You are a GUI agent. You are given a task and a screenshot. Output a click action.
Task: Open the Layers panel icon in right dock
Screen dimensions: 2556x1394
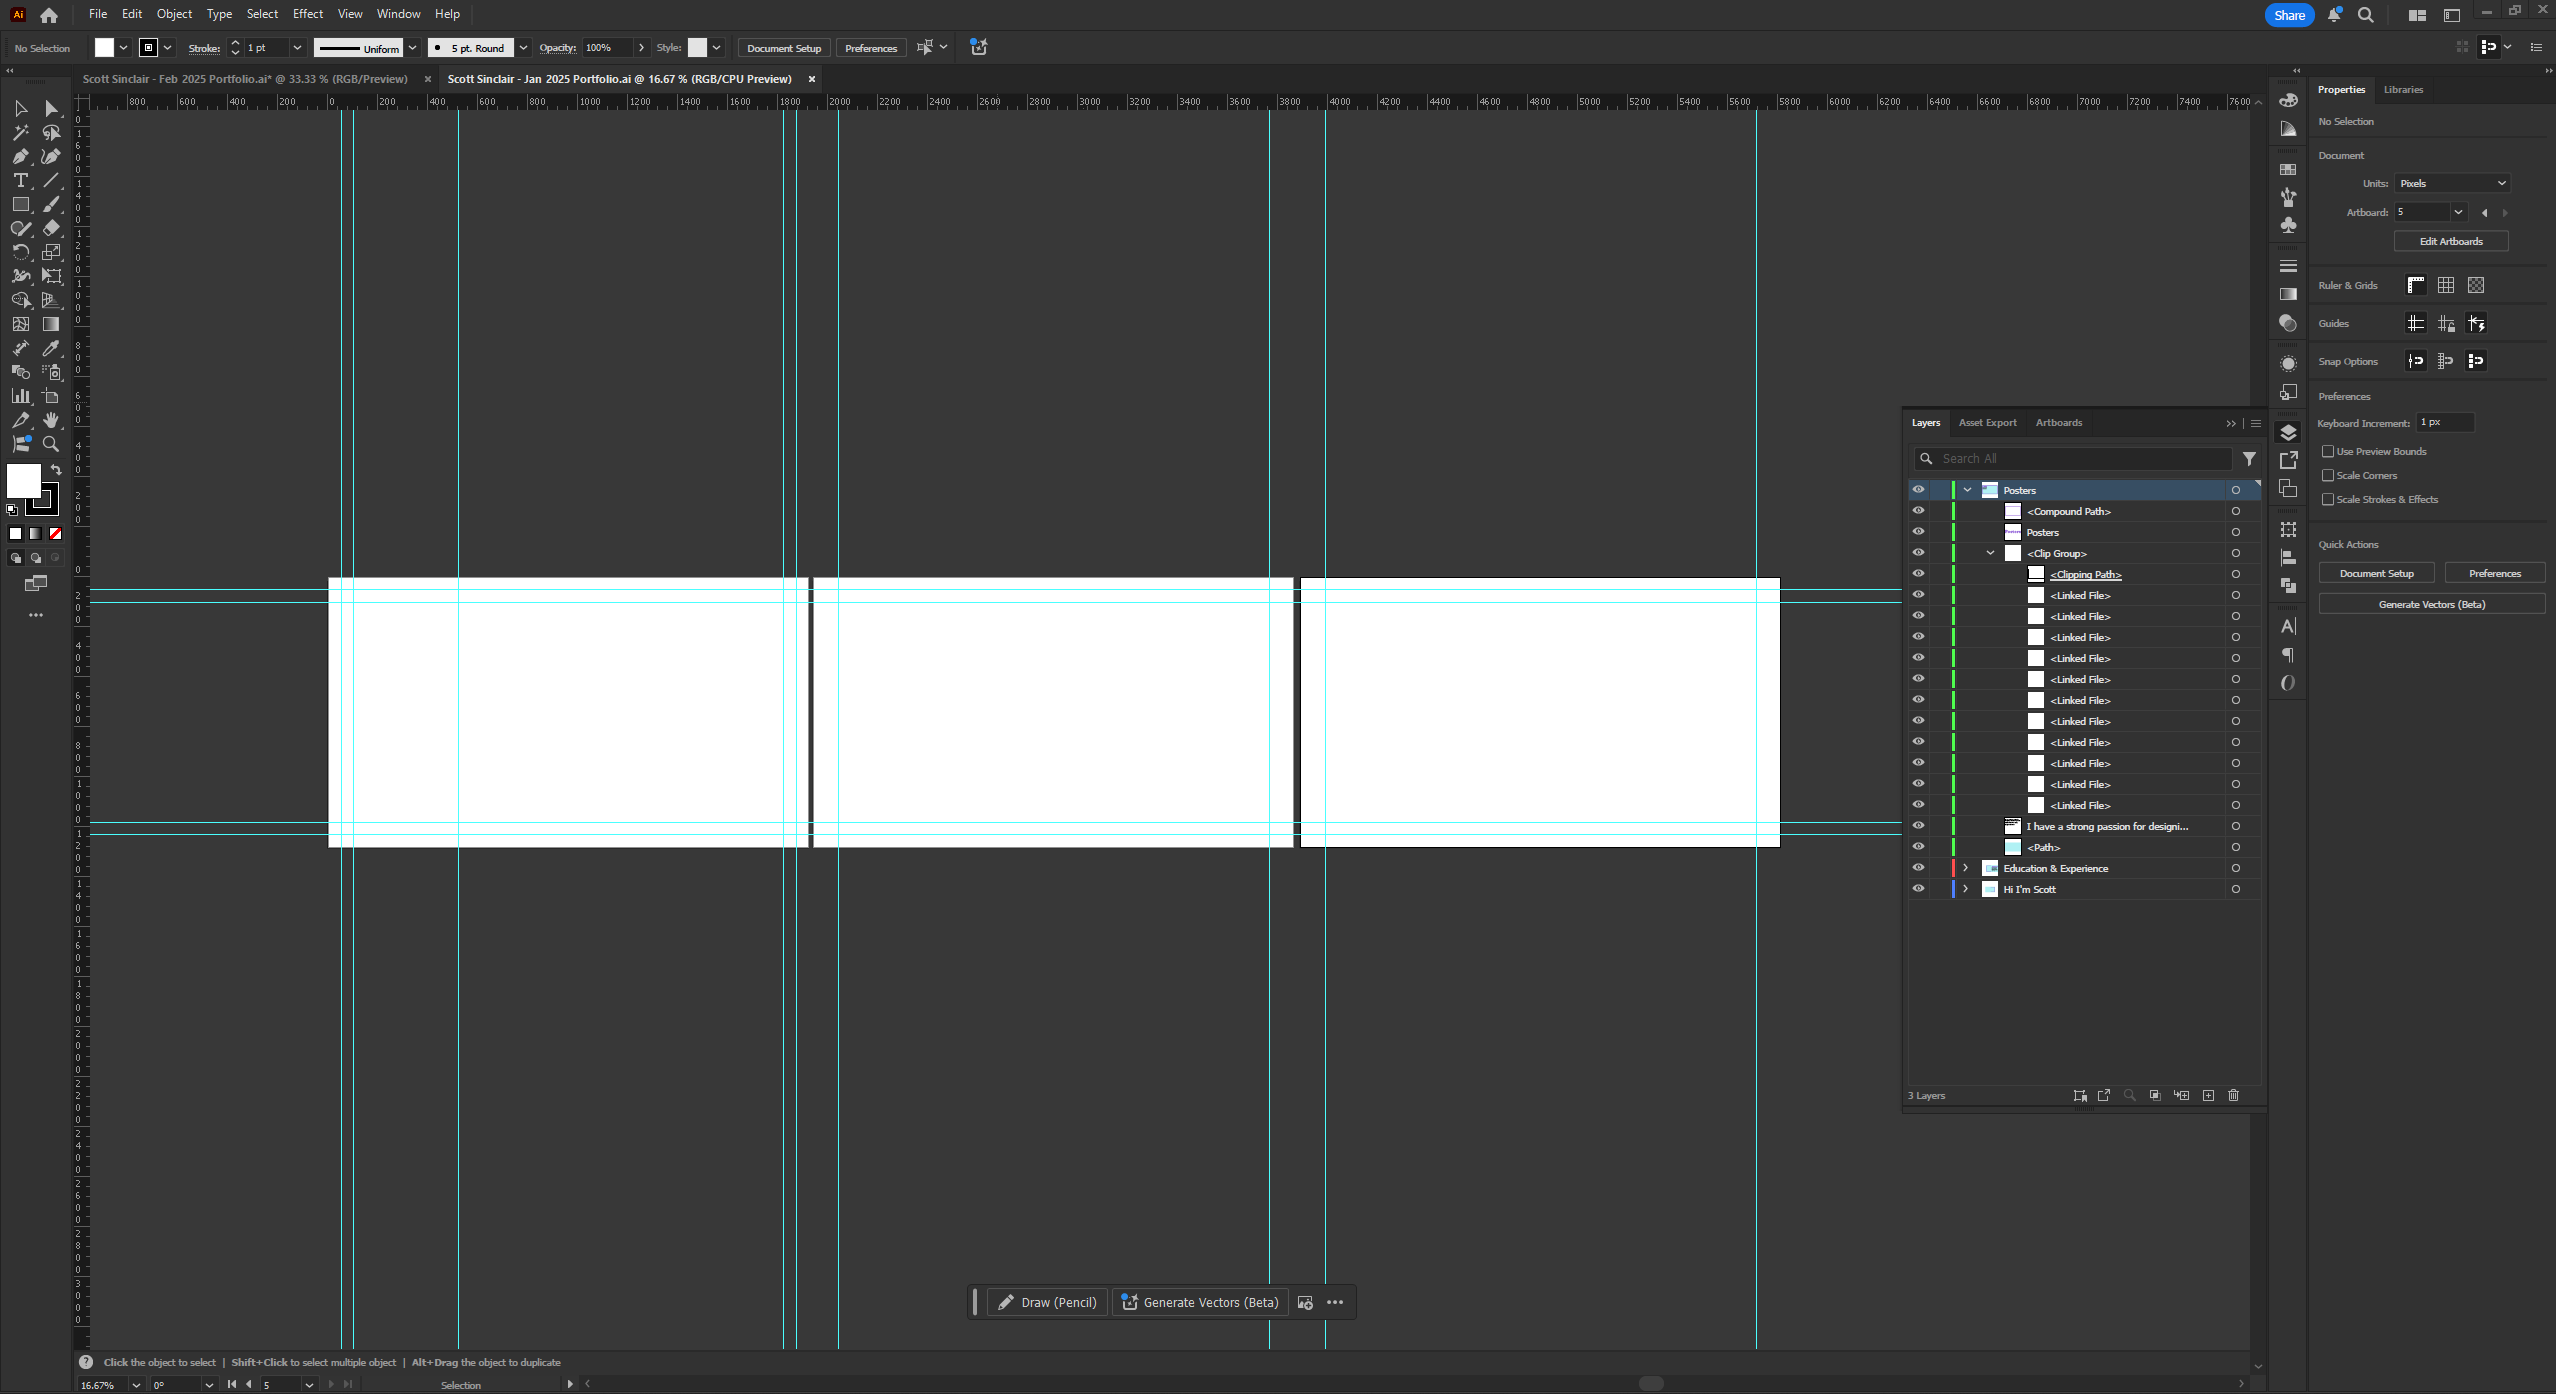click(2289, 433)
